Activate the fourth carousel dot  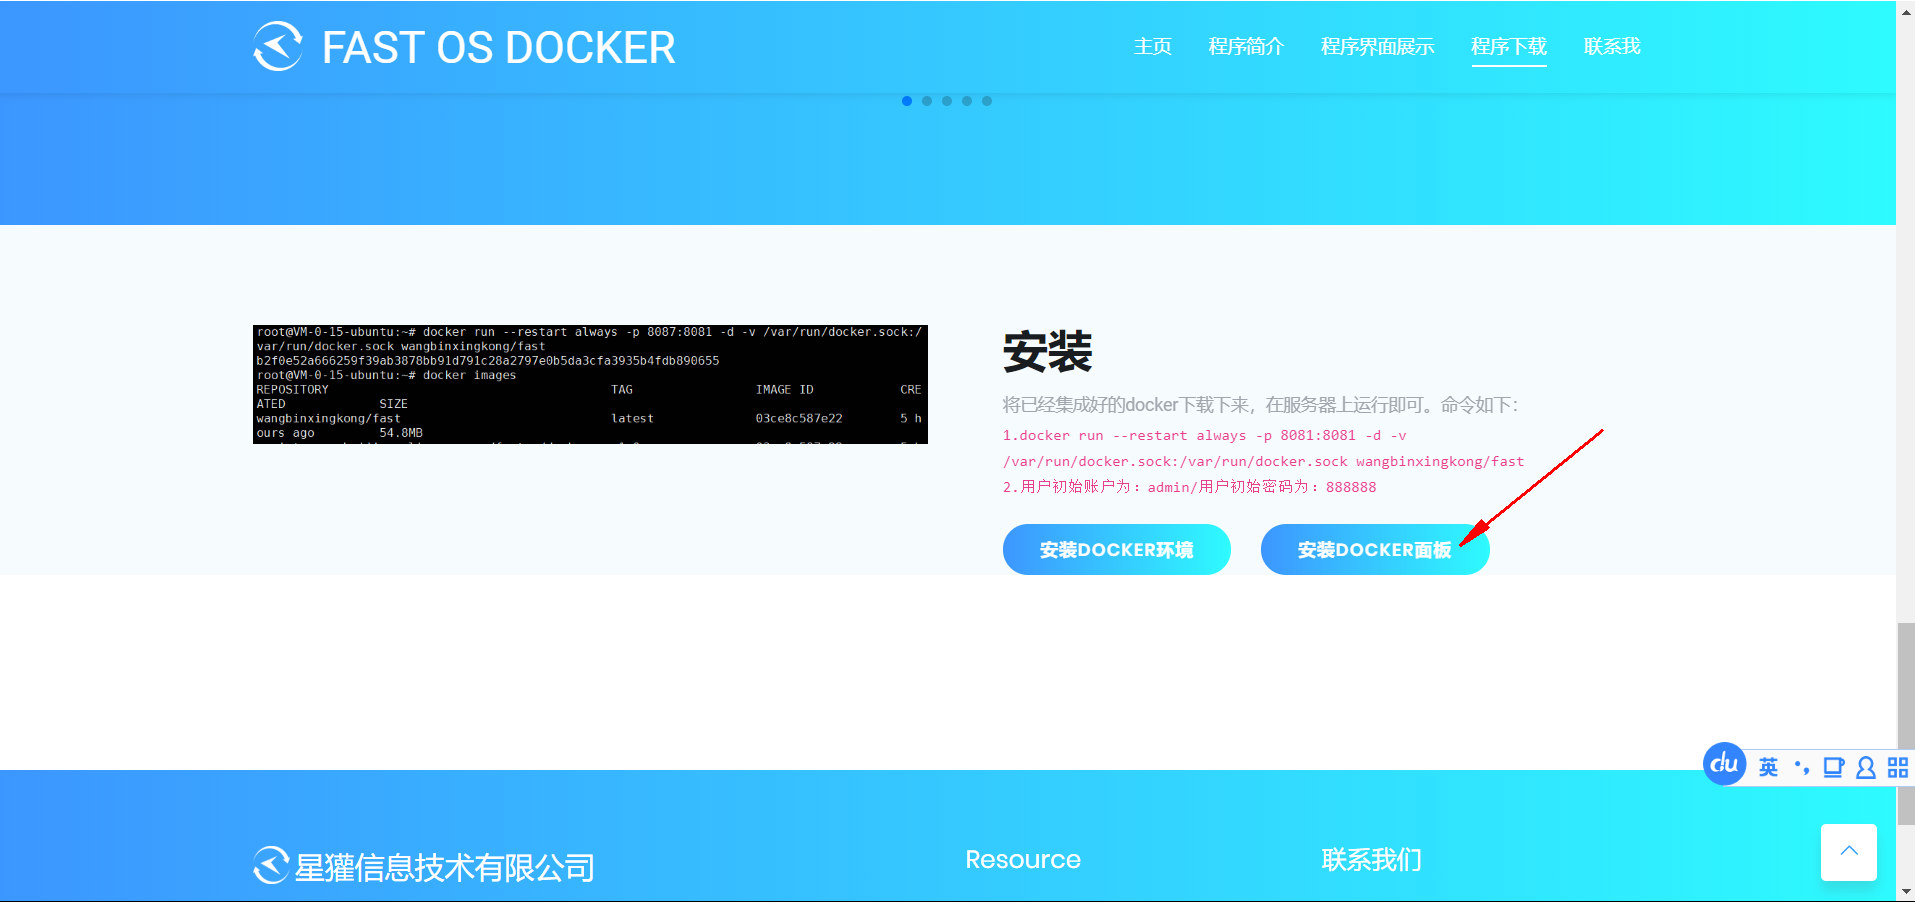click(967, 100)
